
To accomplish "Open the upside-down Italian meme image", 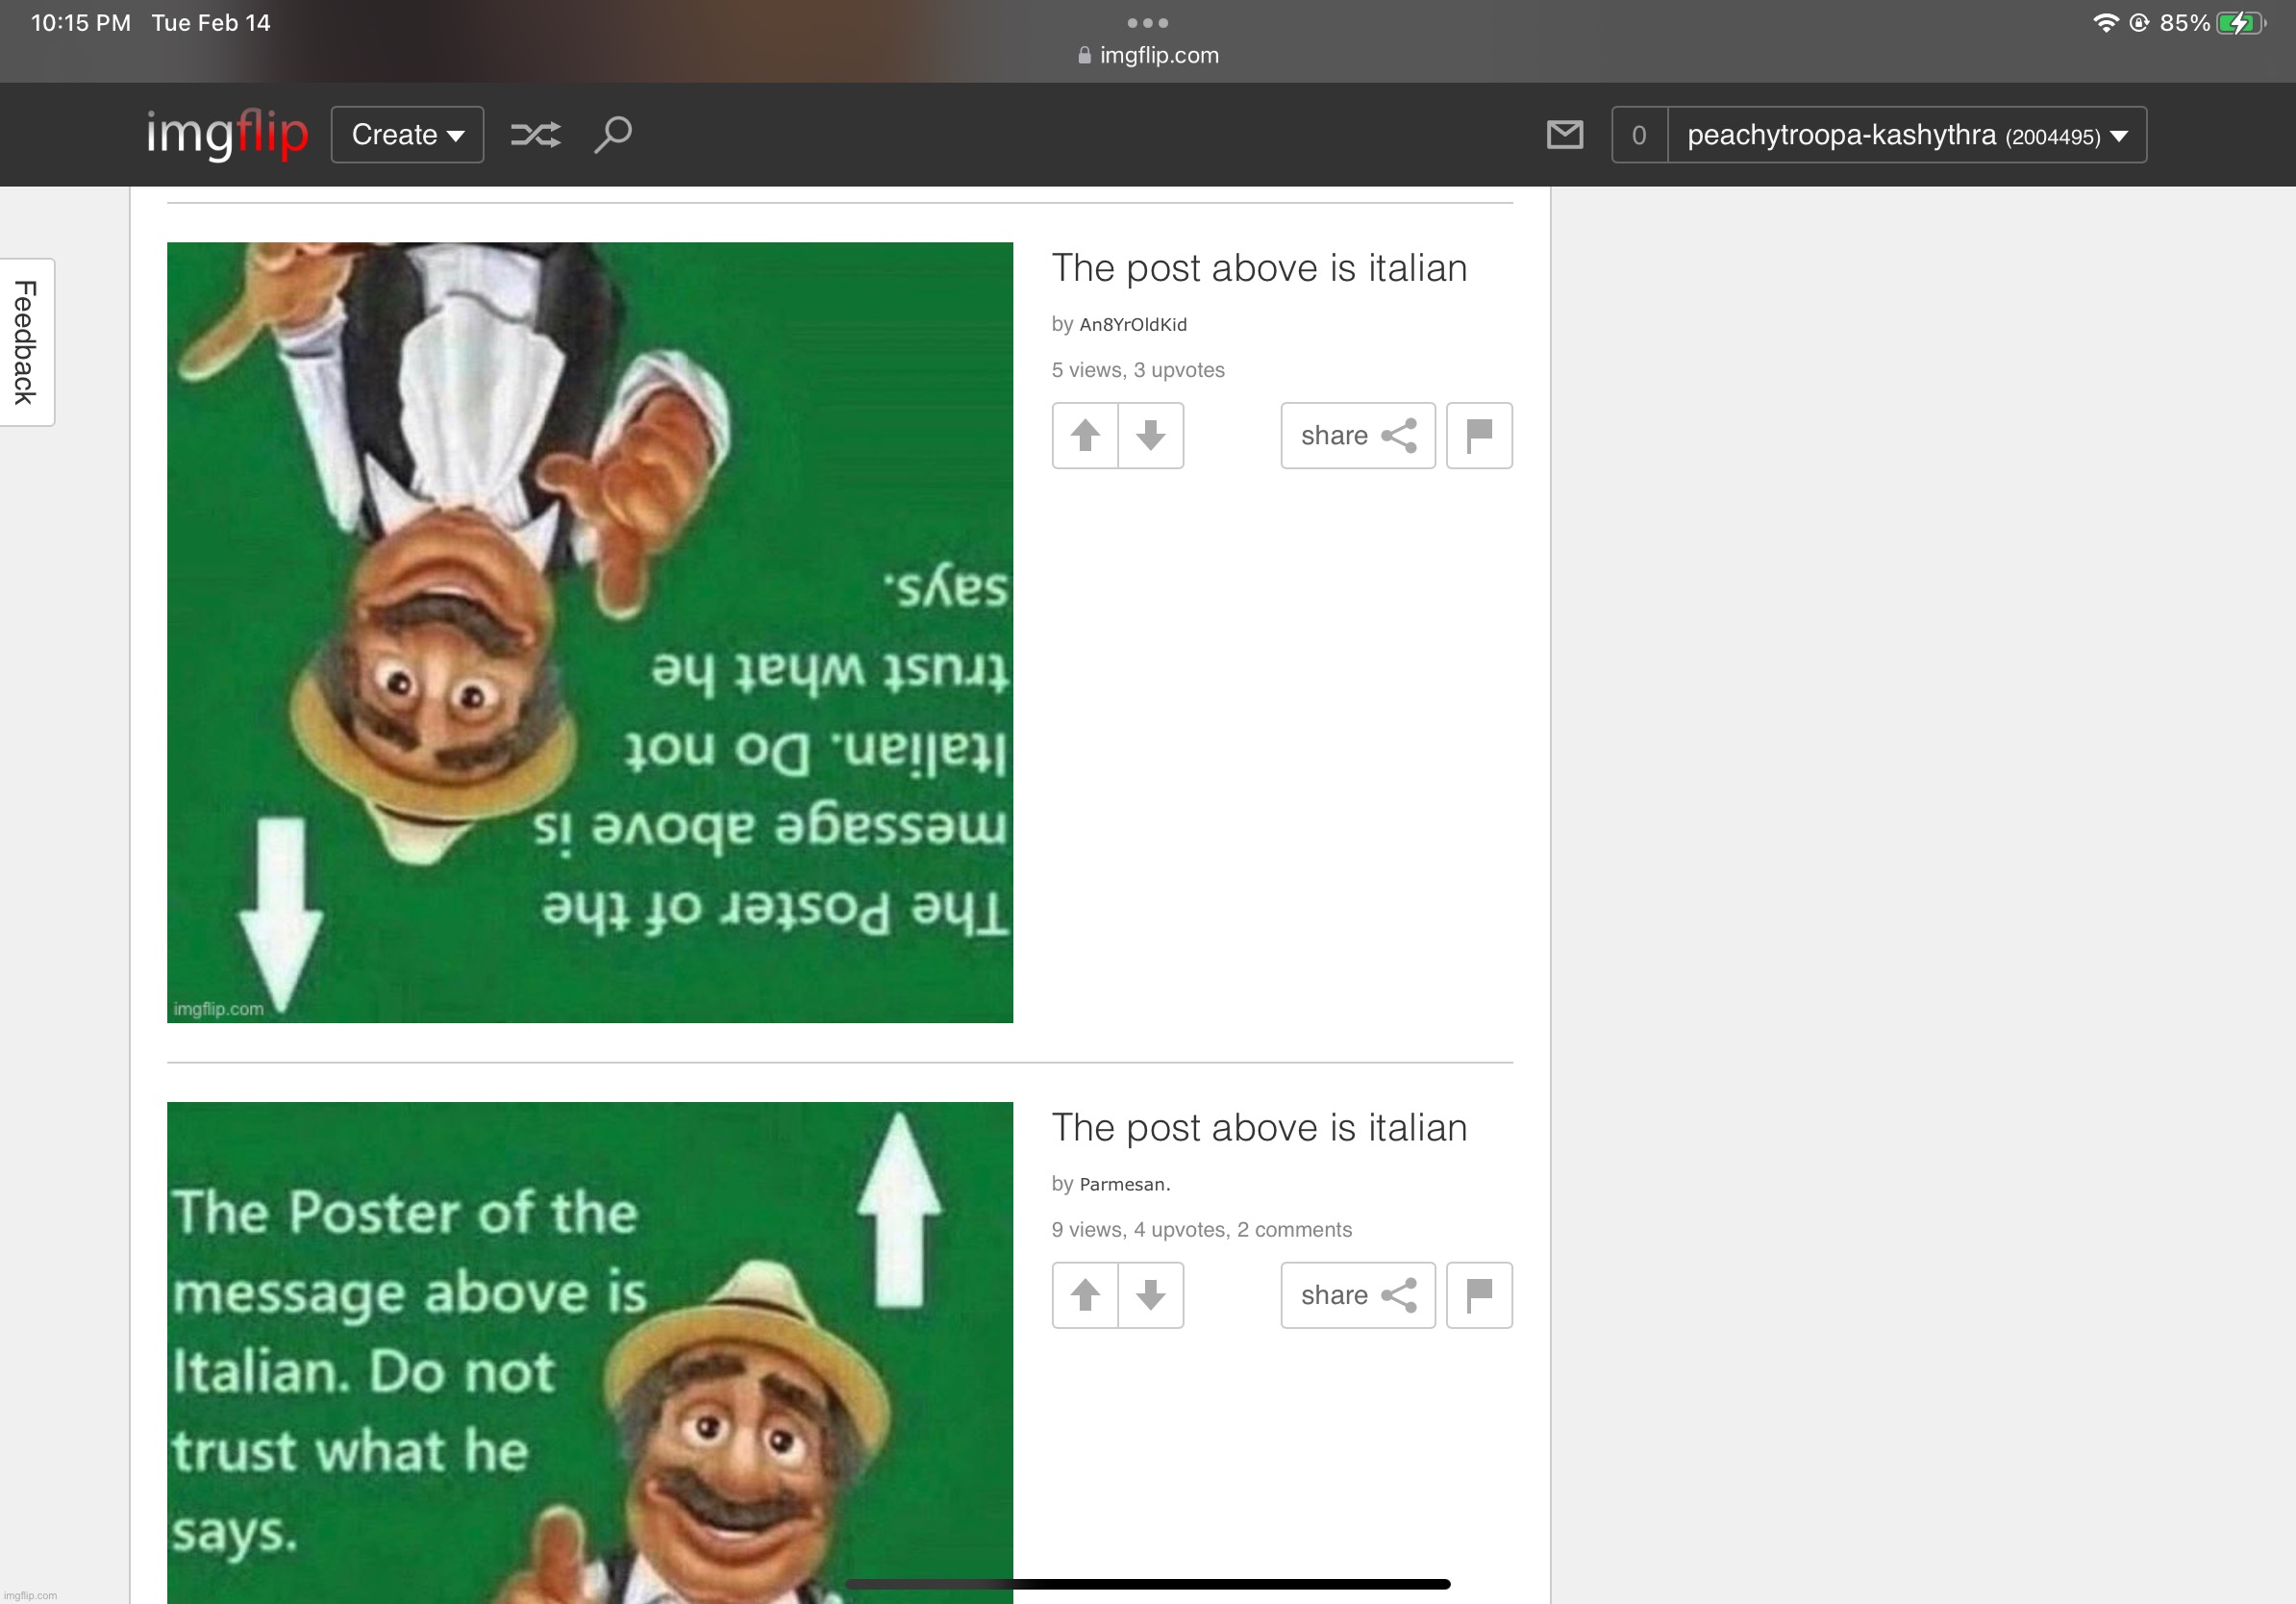I will click(x=590, y=632).
